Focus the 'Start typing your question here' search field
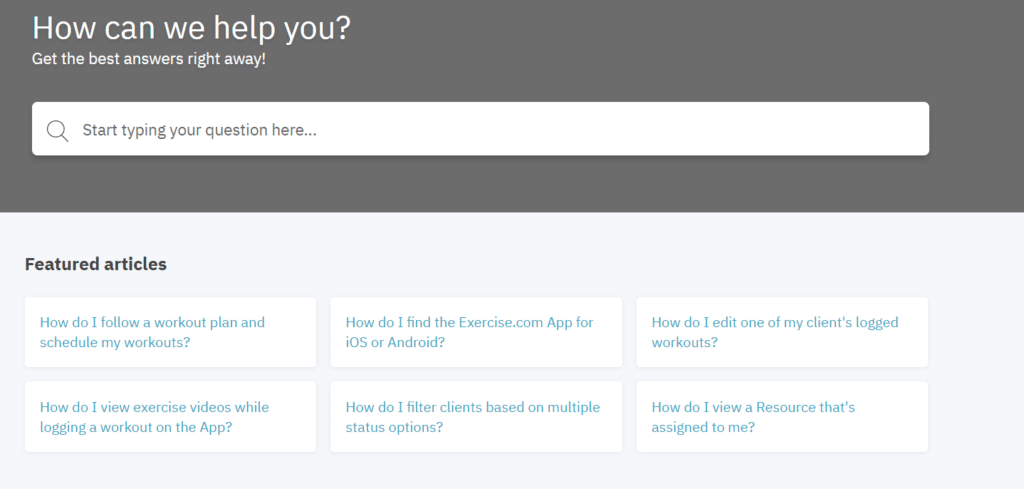1024x489 pixels. (400, 130)
